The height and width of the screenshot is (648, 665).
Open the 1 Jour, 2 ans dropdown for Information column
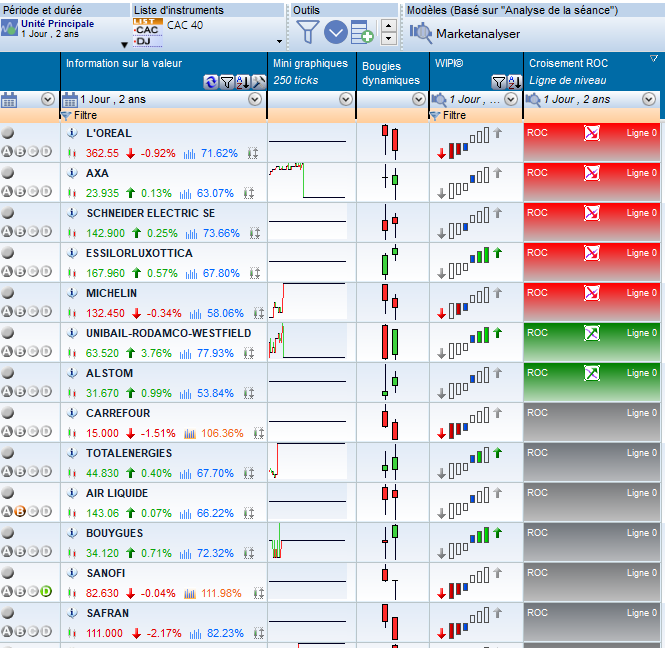(x=254, y=100)
